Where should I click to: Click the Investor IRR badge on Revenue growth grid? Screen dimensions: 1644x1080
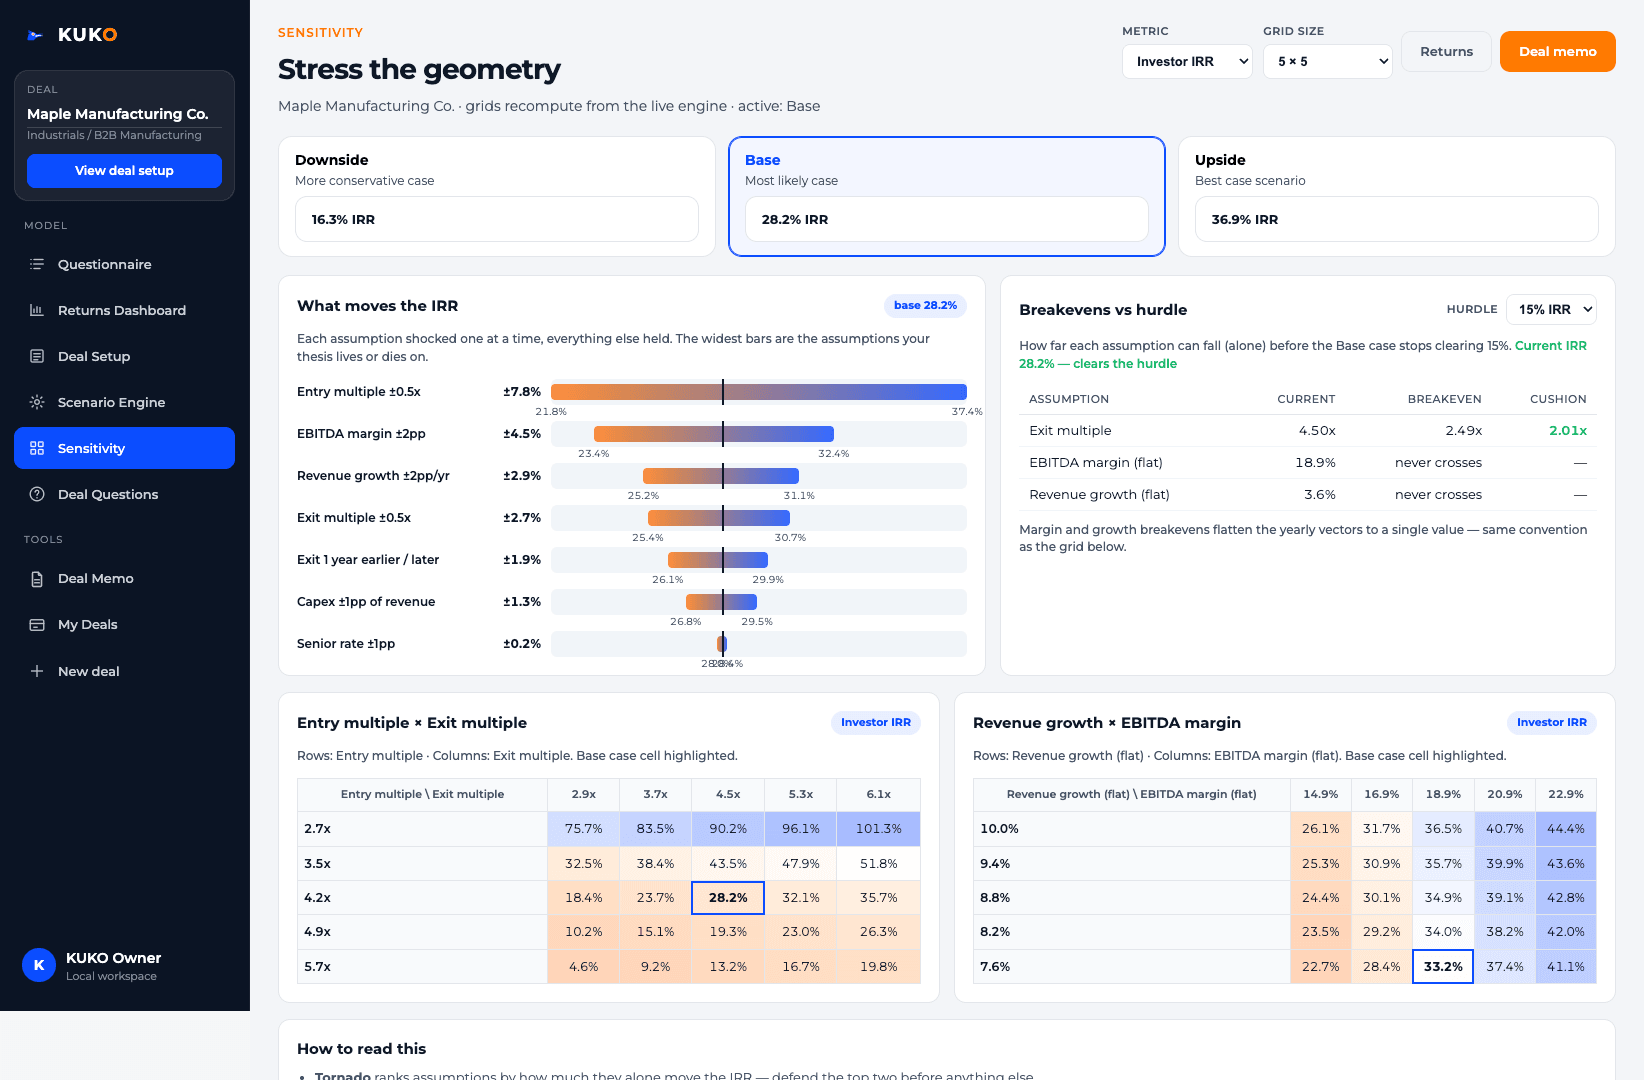(x=1551, y=722)
